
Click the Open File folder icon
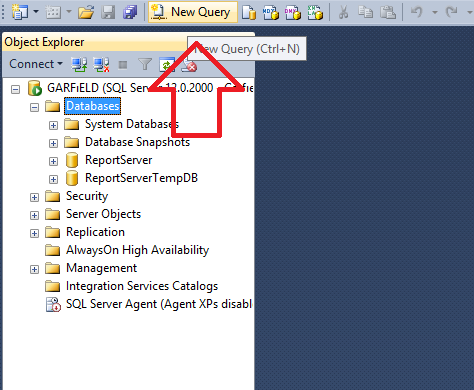click(x=86, y=12)
